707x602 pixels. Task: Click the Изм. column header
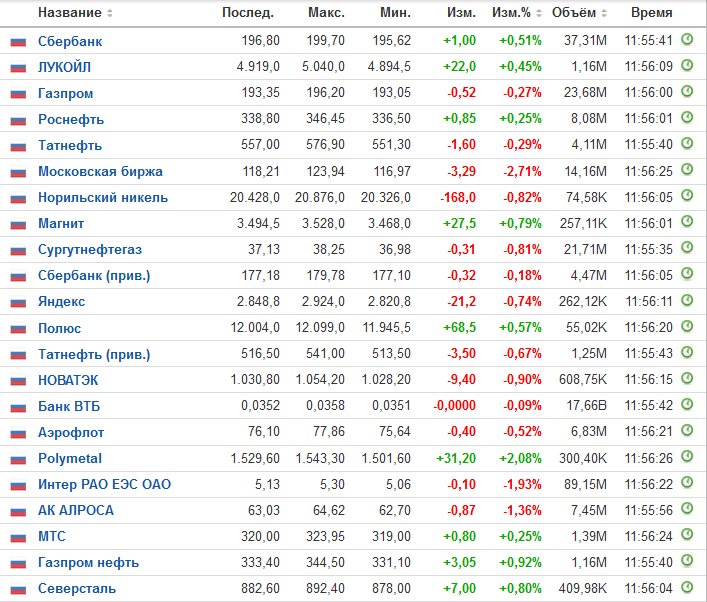tap(461, 13)
